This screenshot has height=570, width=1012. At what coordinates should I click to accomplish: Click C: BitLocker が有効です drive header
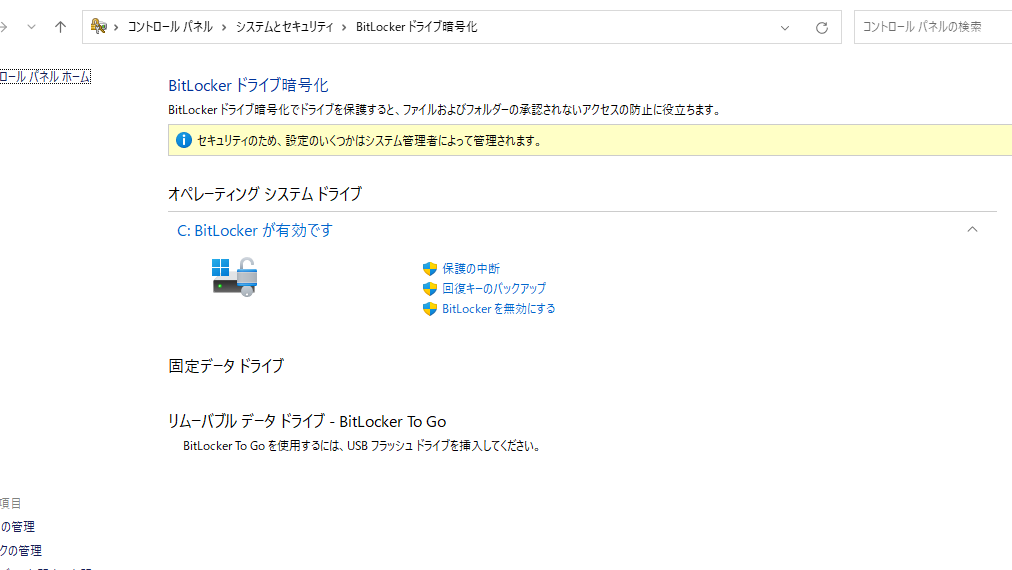click(x=255, y=230)
